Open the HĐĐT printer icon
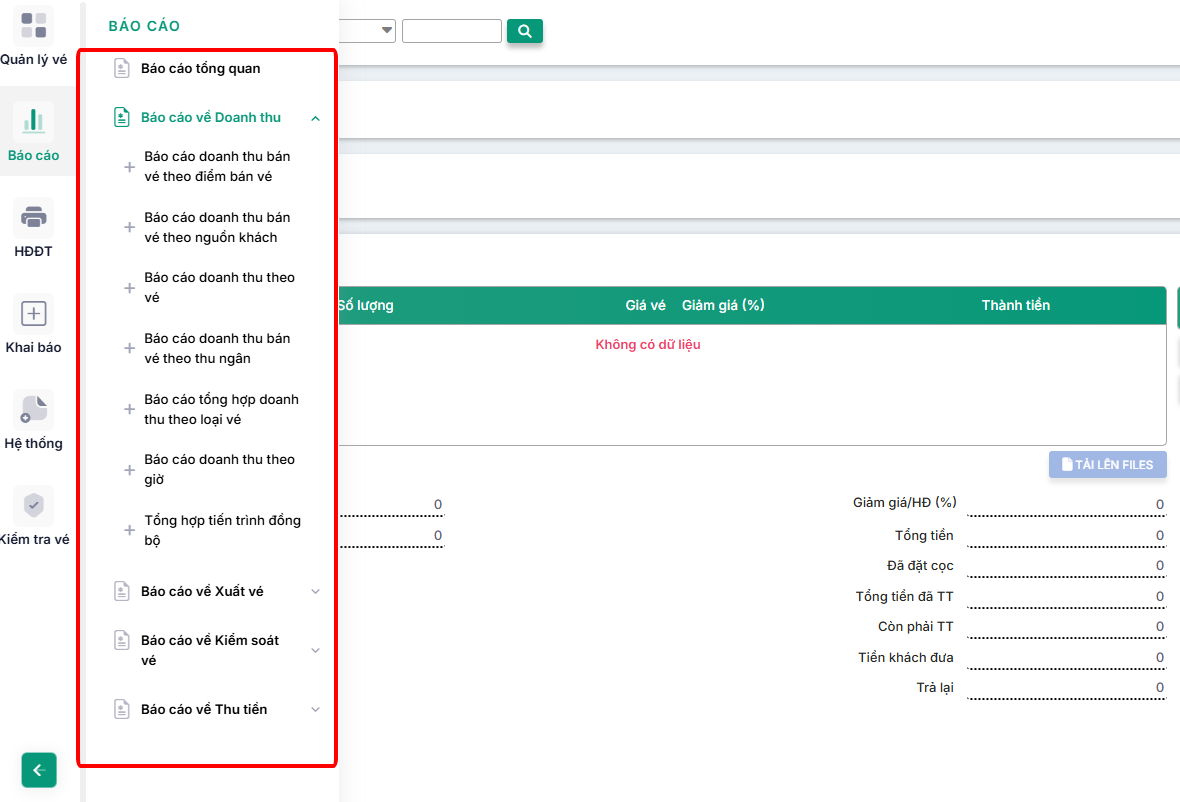1180x802 pixels. tap(34, 217)
